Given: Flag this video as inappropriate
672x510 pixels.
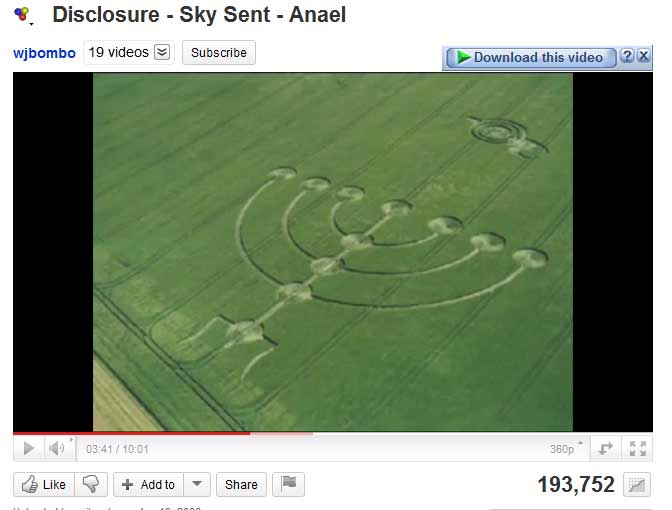Looking at the screenshot, I should 288,484.
